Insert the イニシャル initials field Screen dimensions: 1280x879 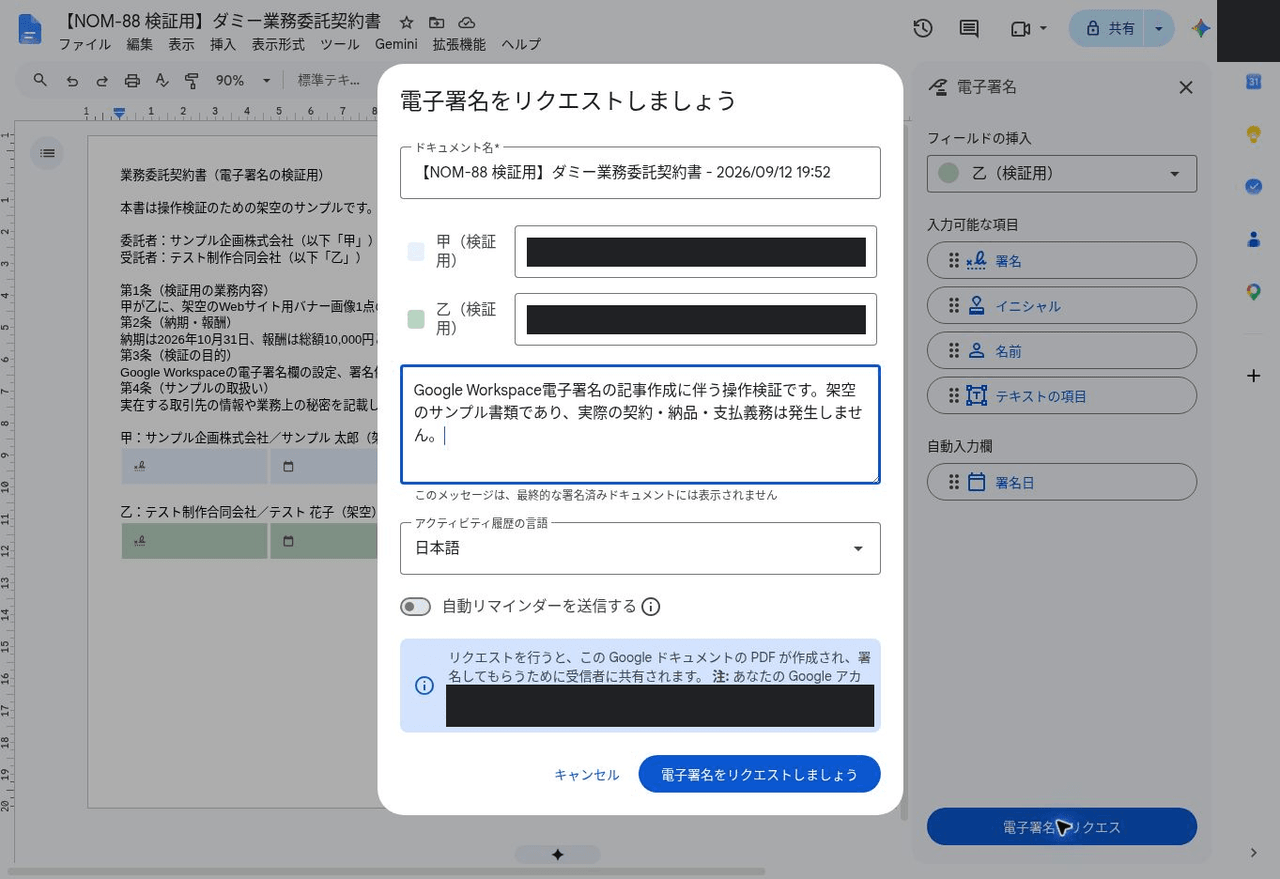(1062, 306)
